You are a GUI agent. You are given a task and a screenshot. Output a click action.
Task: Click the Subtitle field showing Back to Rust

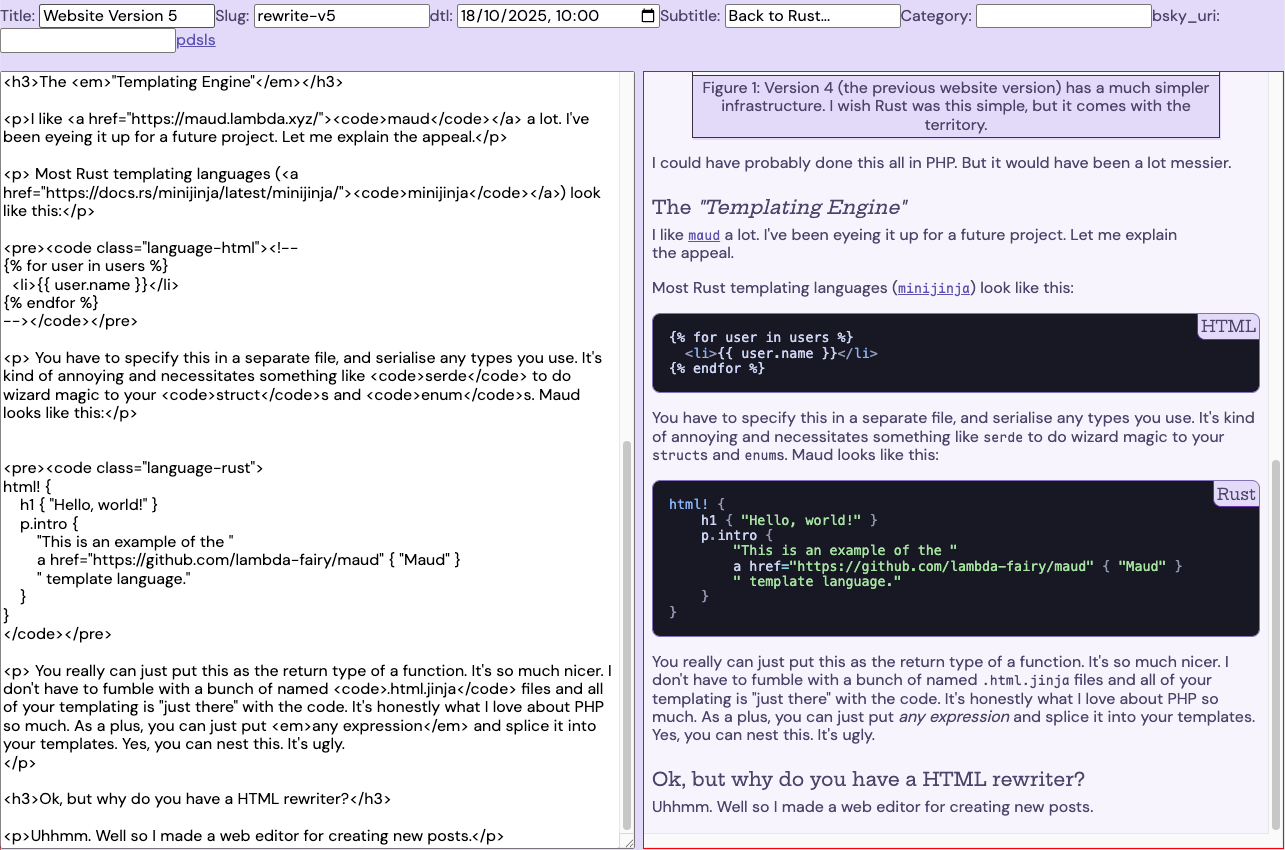(x=812, y=16)
